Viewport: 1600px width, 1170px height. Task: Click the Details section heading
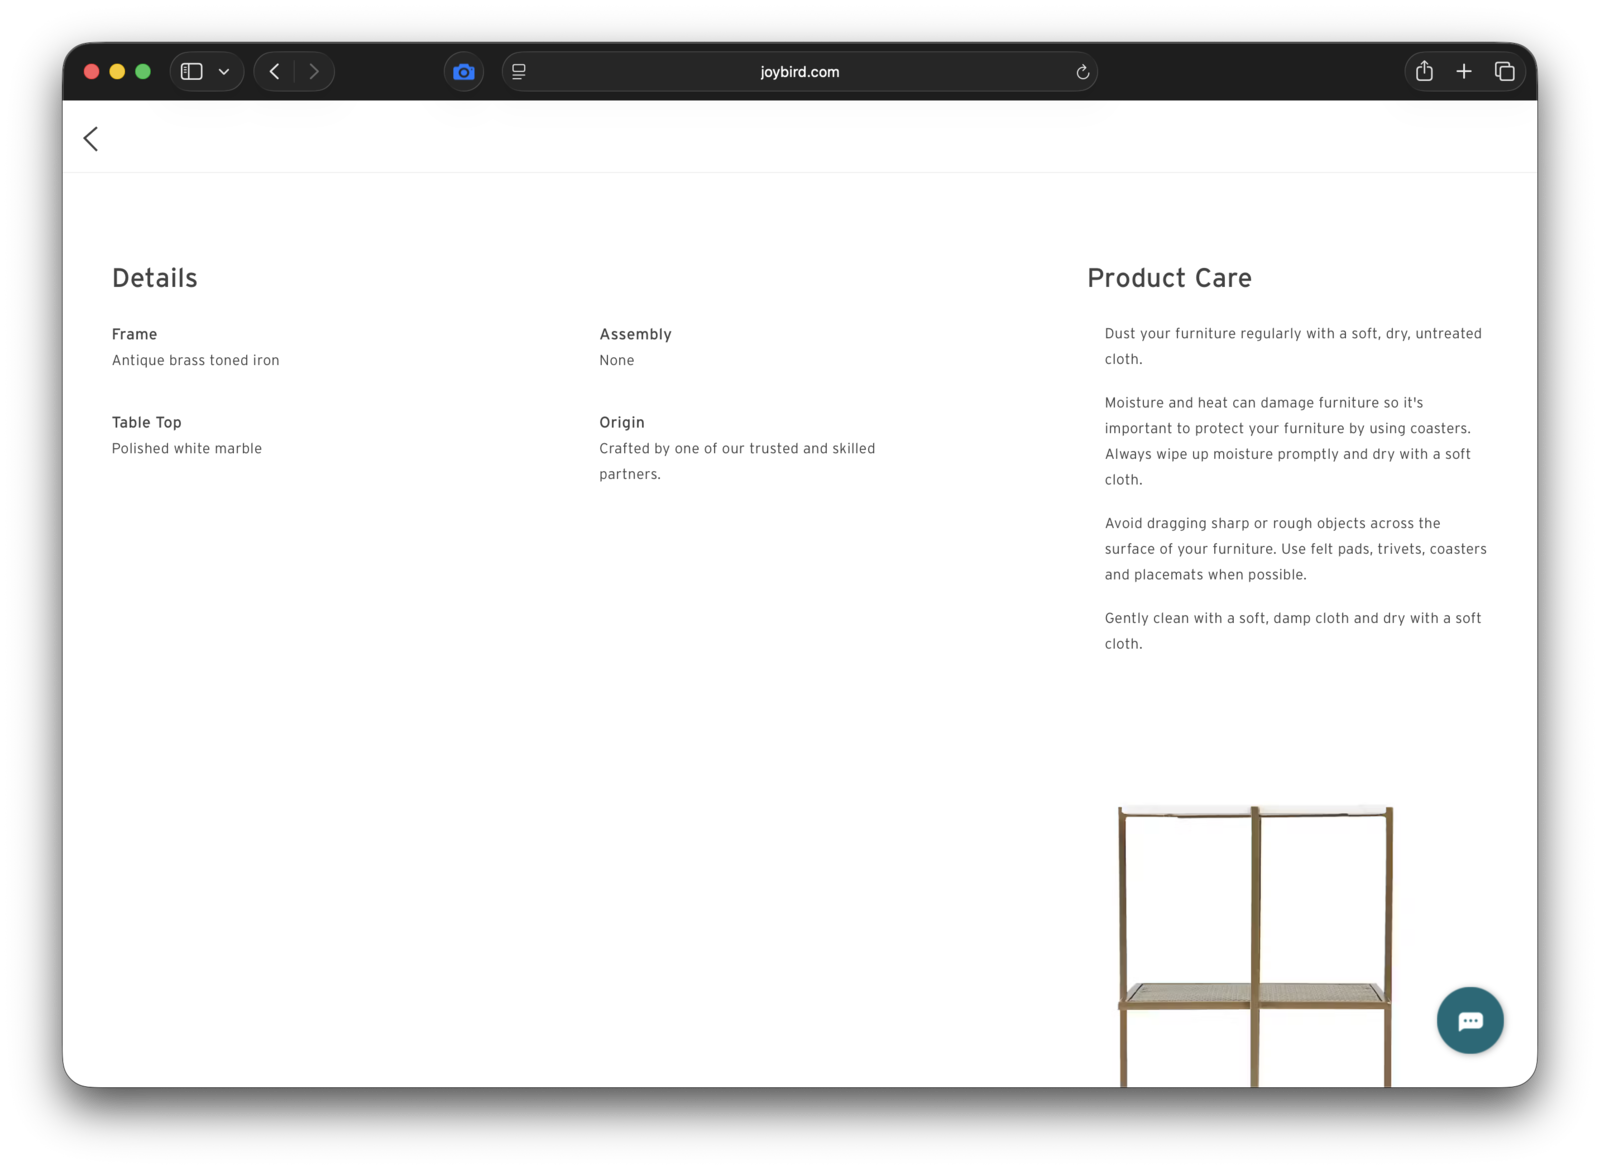155,278
